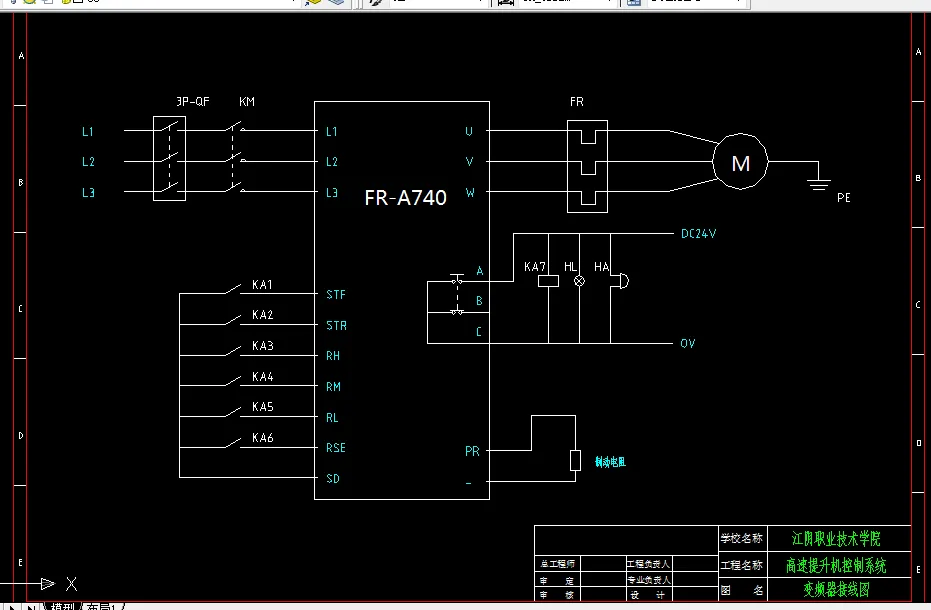Select the 3P-QF circuit breaker symbol box

169,158
